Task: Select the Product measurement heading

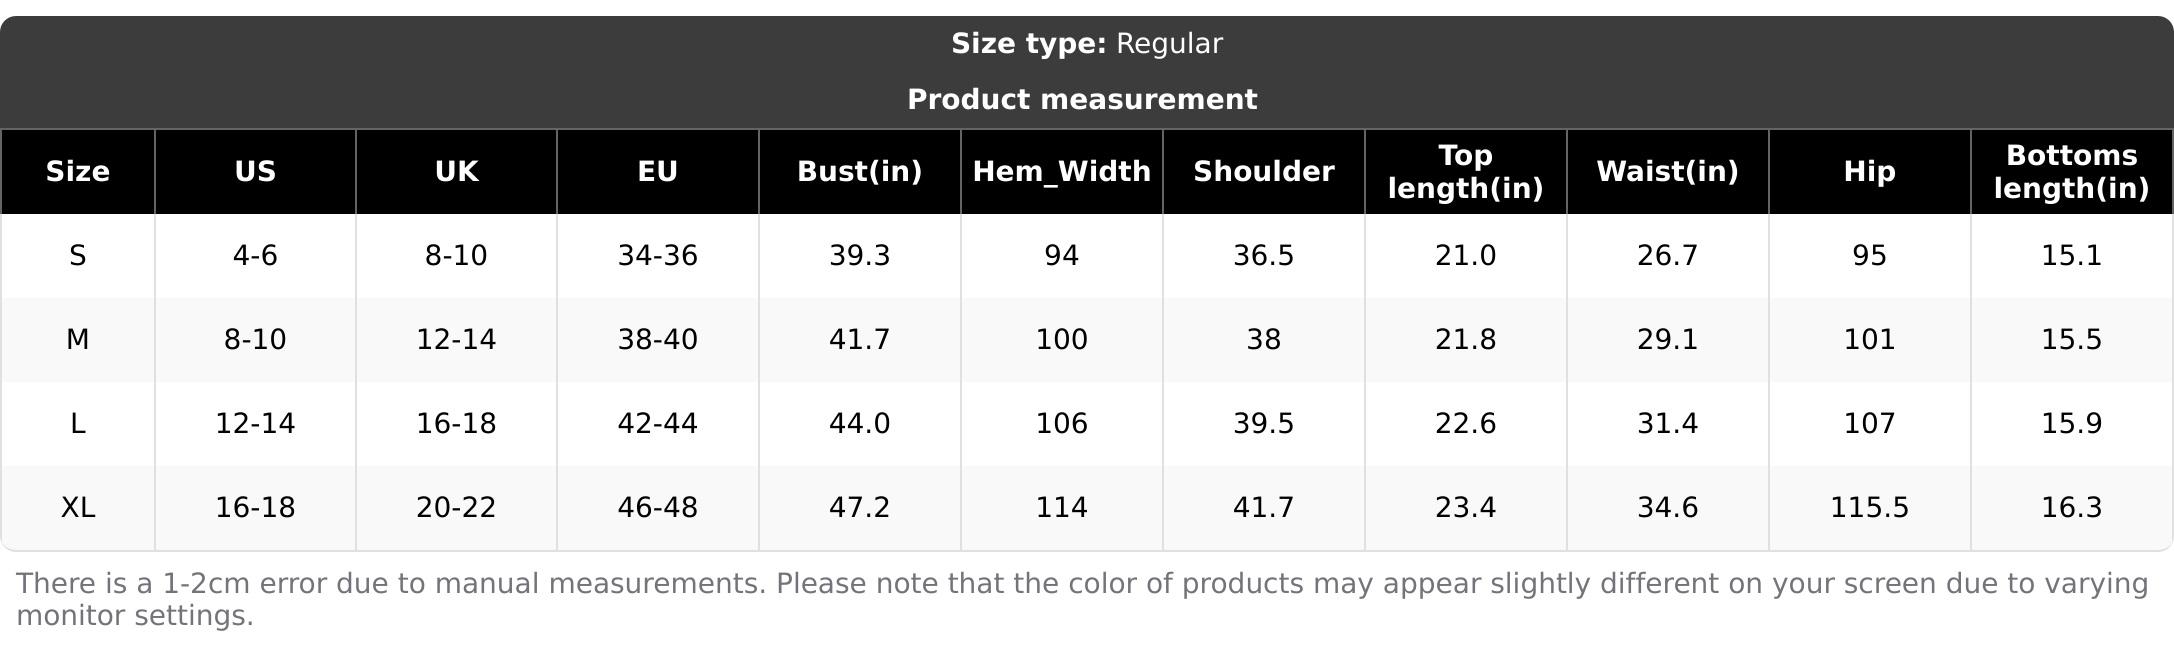Action: click(1082, 100)
